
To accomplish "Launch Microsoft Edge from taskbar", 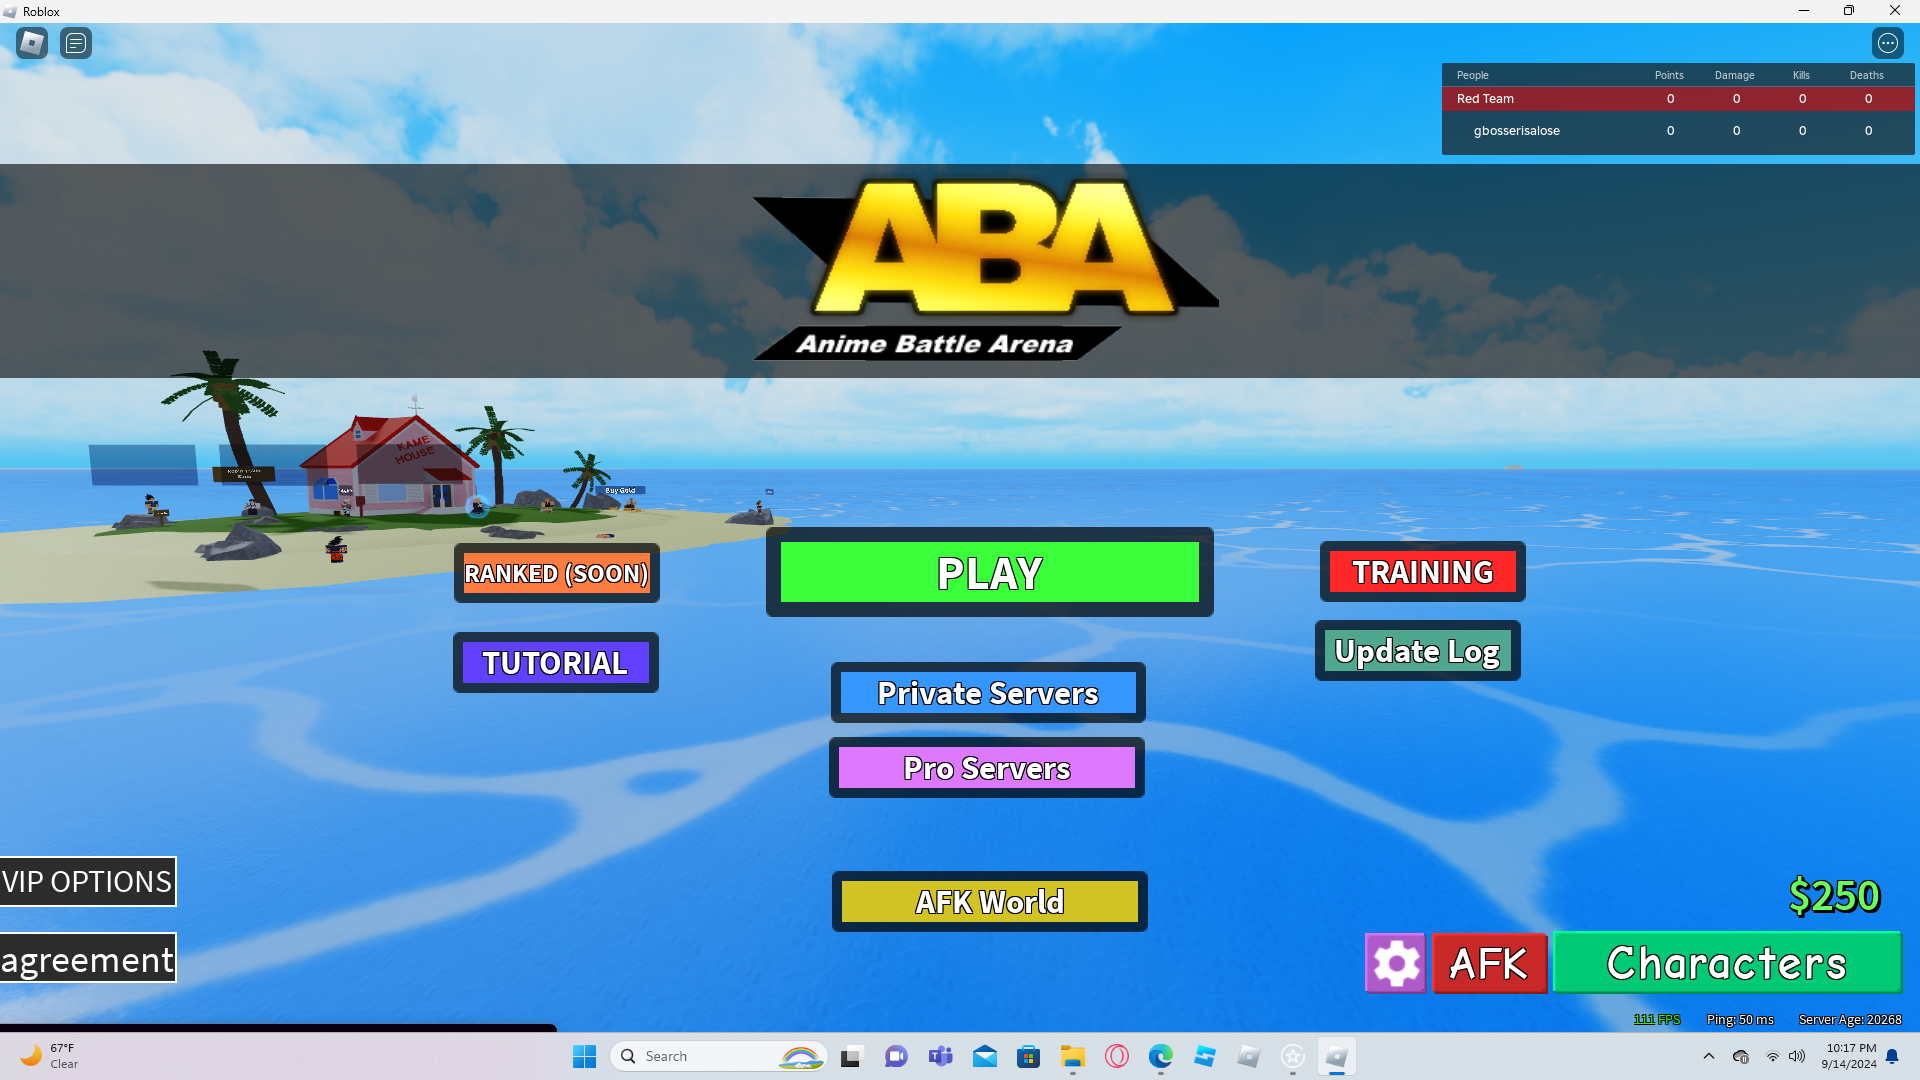I will [x=1160, y=1056].
